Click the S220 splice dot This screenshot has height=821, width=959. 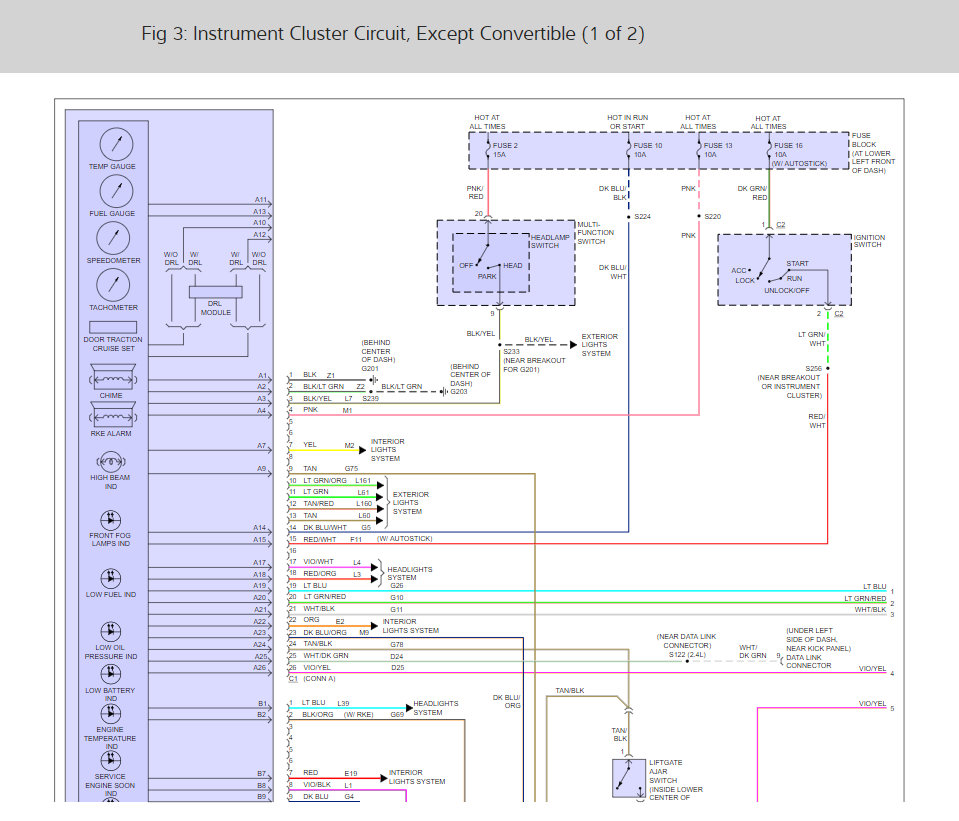click(699, 217)
